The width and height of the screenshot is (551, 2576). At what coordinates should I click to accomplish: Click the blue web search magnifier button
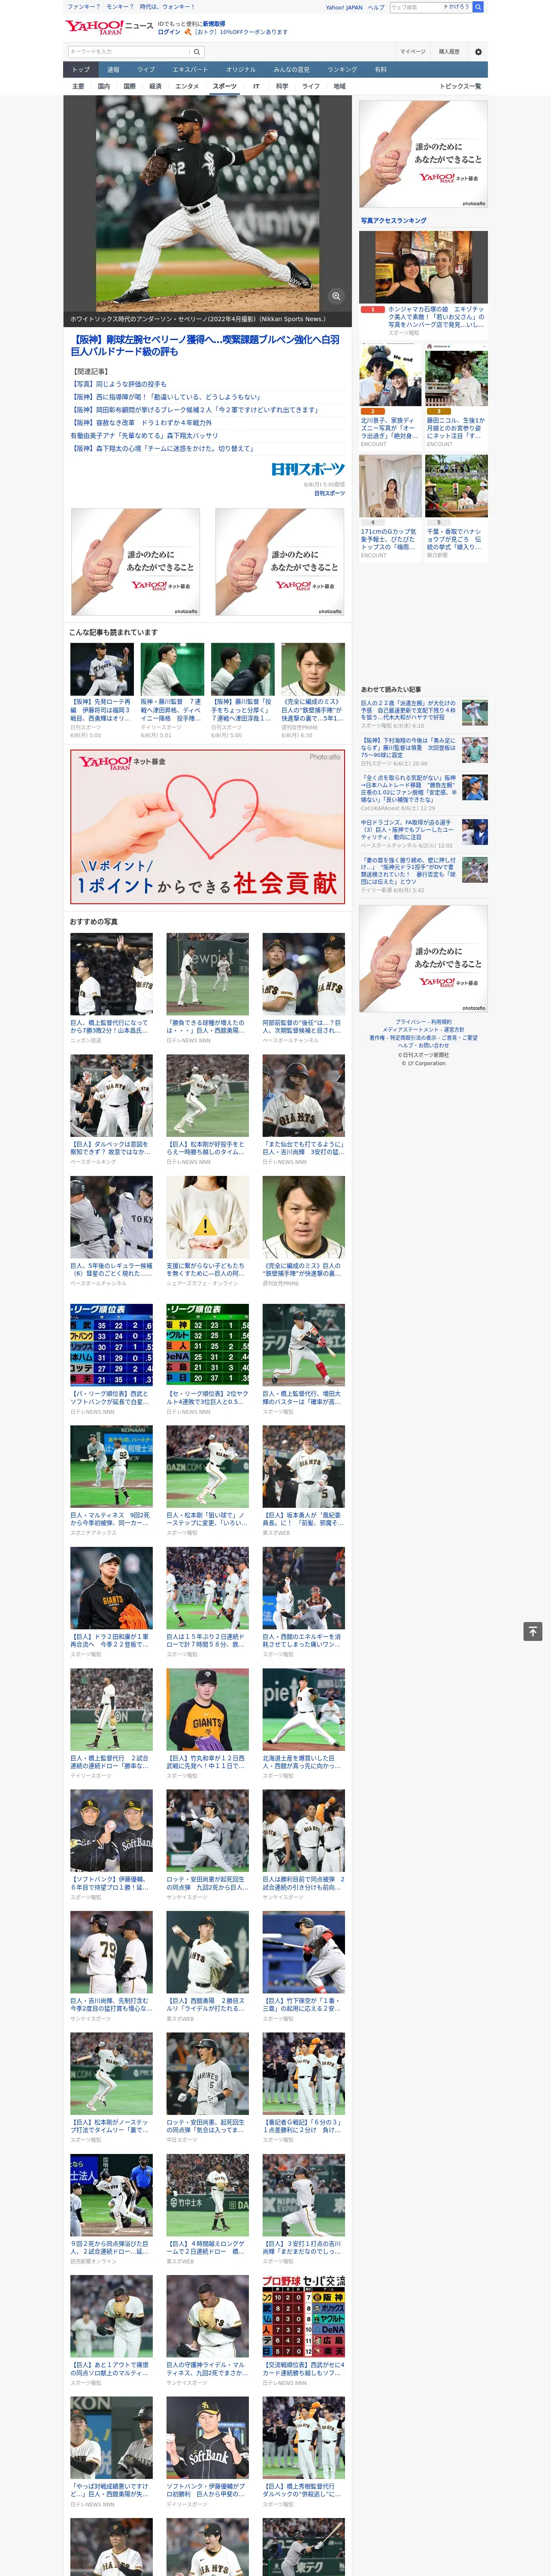point(478,7)
